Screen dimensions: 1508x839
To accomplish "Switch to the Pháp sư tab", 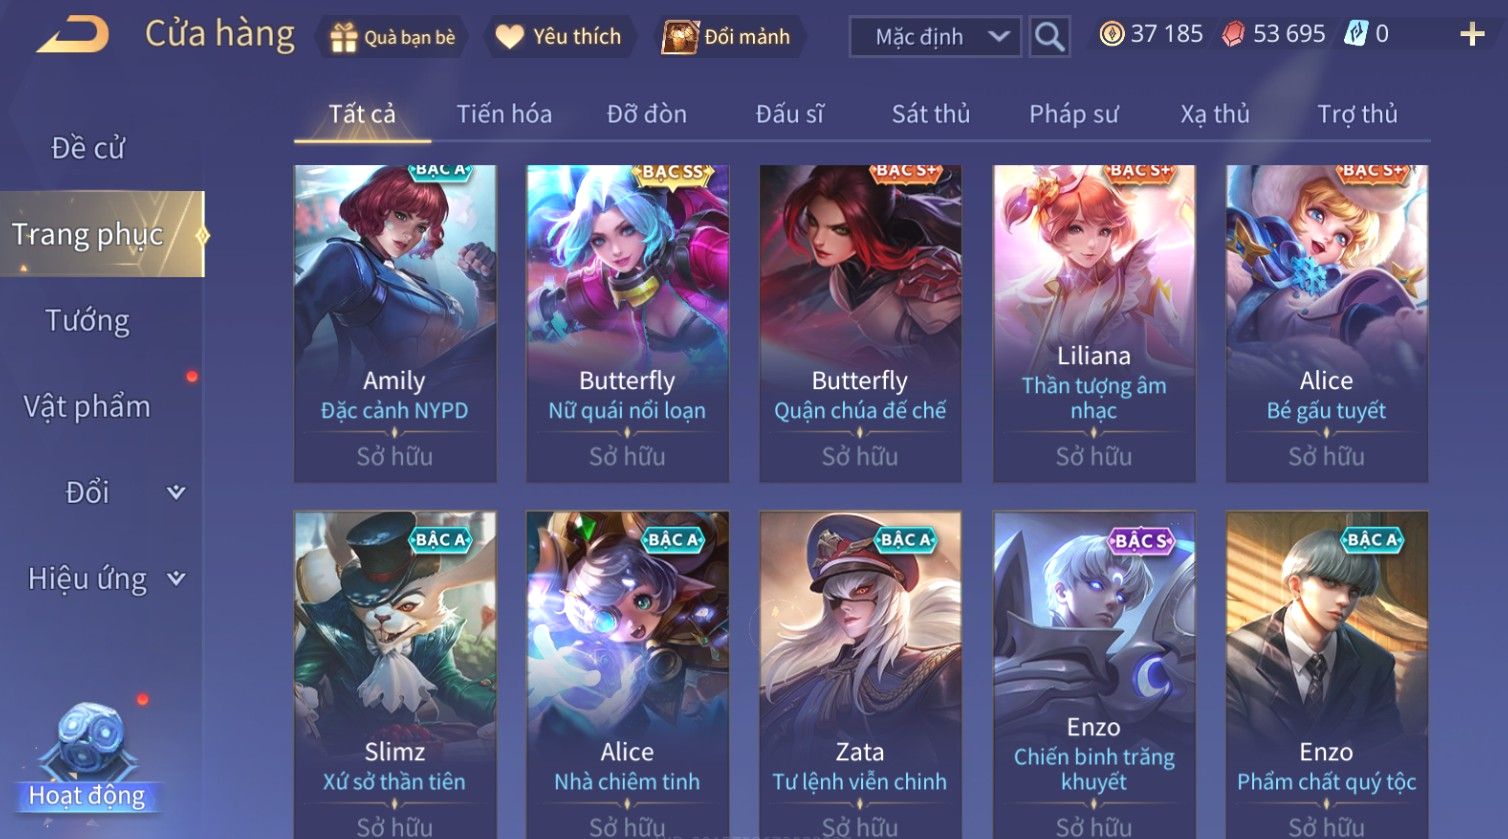I will click(1073, 114).
